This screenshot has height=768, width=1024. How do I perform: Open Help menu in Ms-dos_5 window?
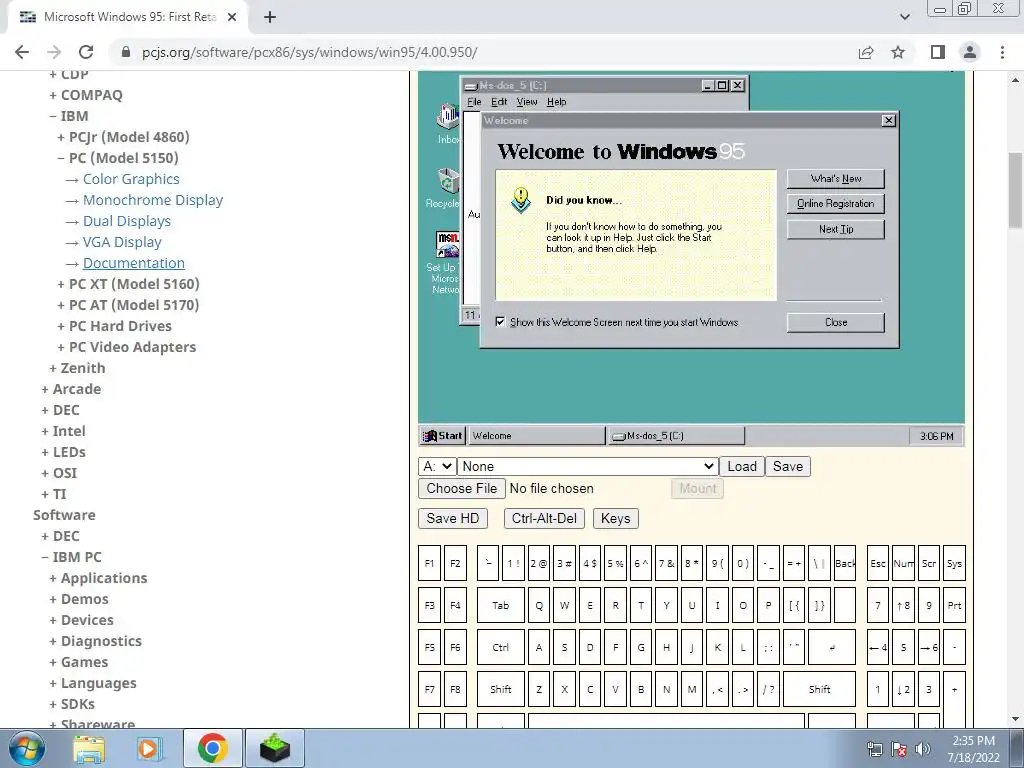(x=556, y=102)
